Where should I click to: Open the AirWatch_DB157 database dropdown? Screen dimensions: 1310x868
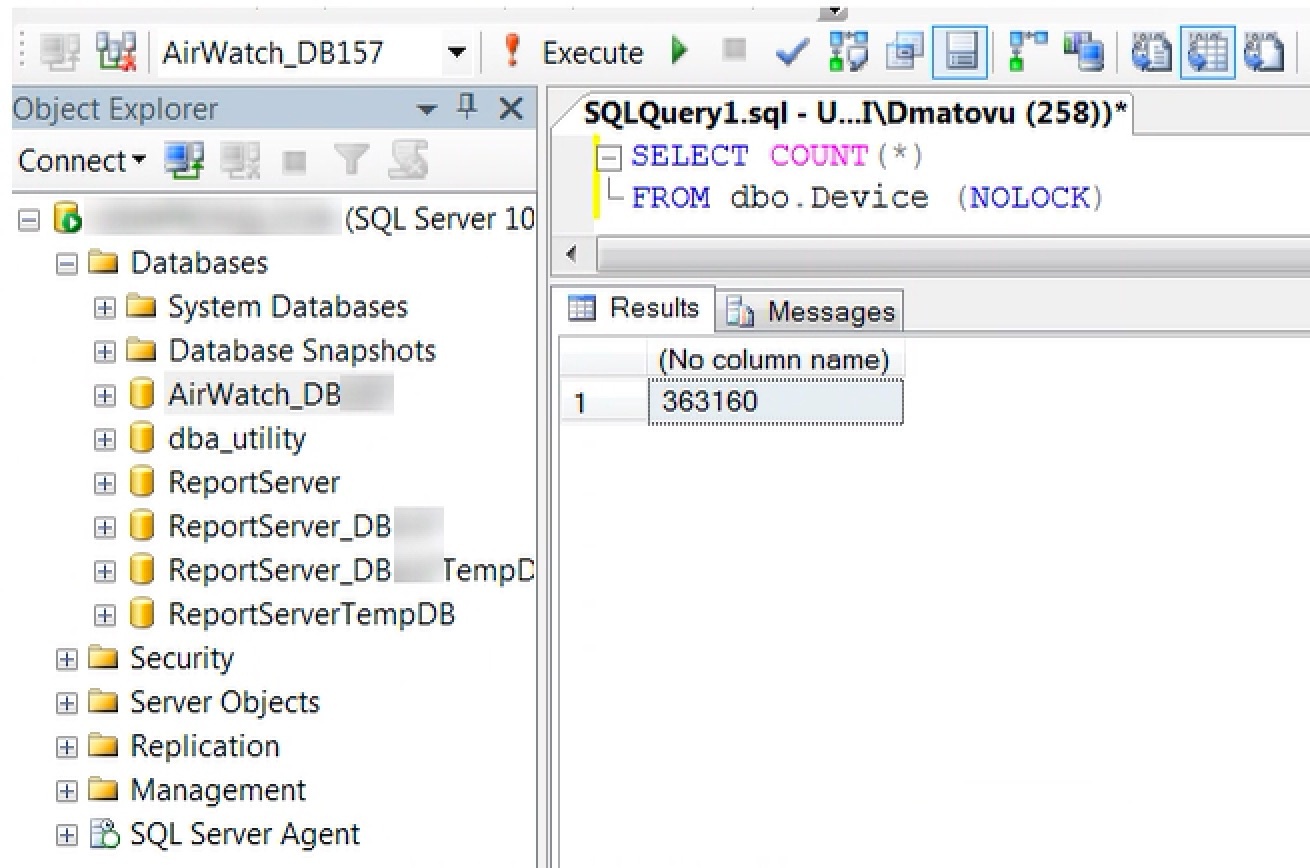tap(457, 53)
